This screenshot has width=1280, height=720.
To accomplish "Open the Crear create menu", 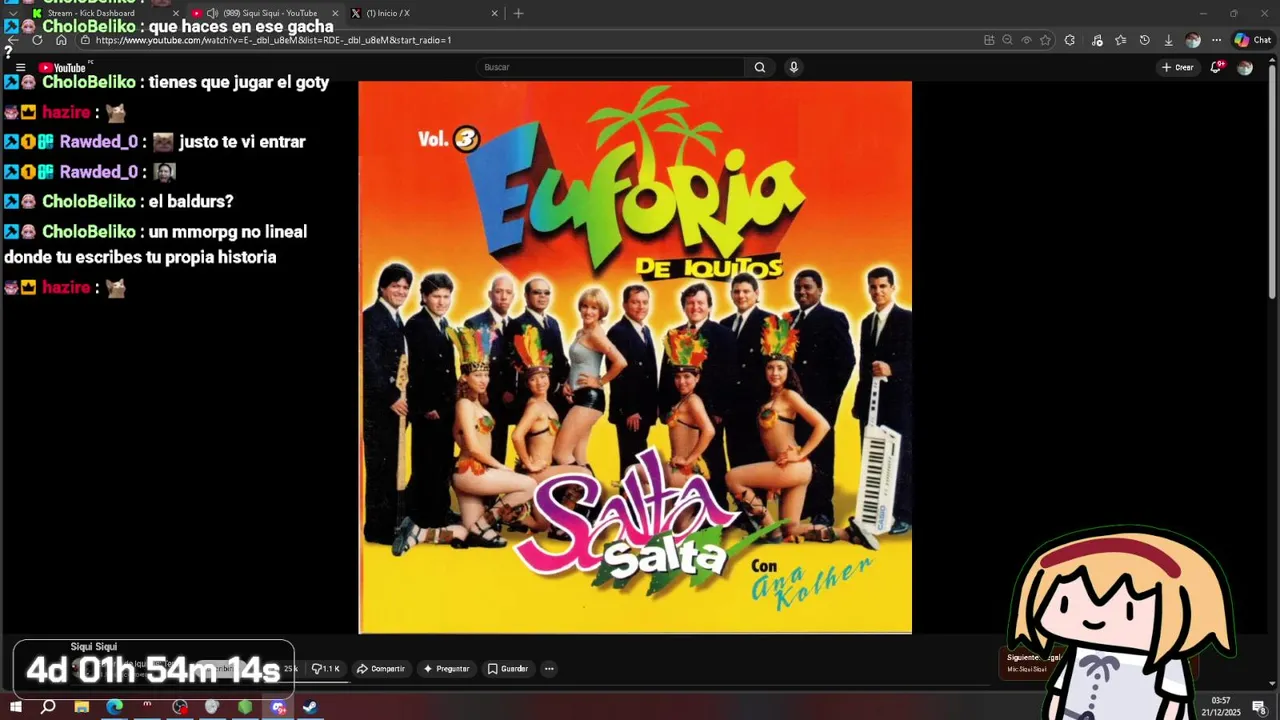I will coord(1178,67).
